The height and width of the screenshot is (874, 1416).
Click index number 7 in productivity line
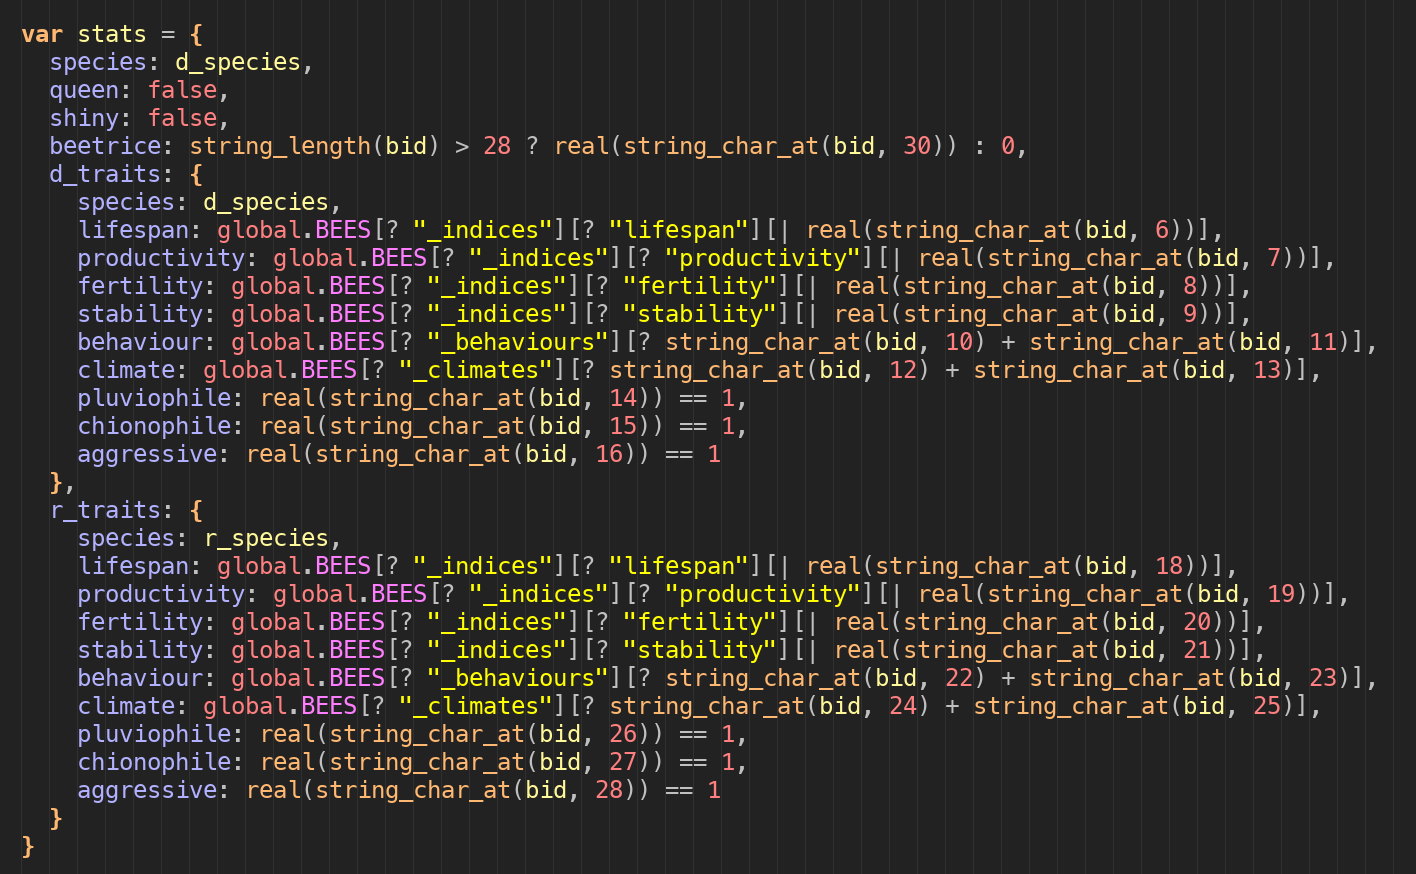(x=1274, y=258)
